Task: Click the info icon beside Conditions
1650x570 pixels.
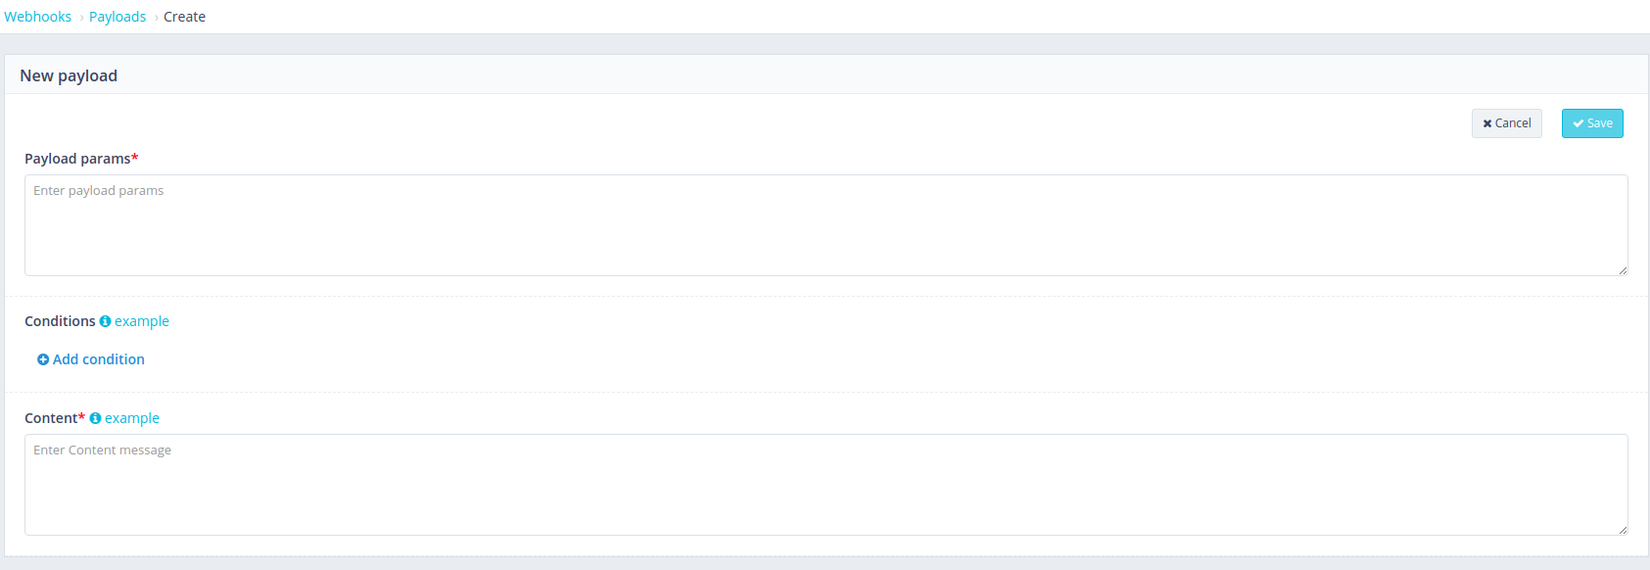Action: click(x=105, y=322)
